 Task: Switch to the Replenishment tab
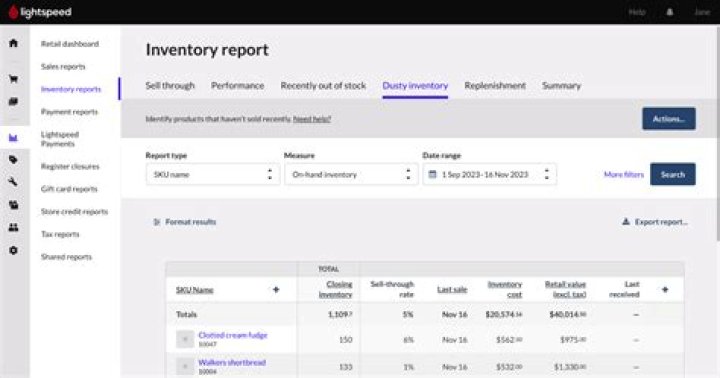pyautogui.click(x=495, y=86)
